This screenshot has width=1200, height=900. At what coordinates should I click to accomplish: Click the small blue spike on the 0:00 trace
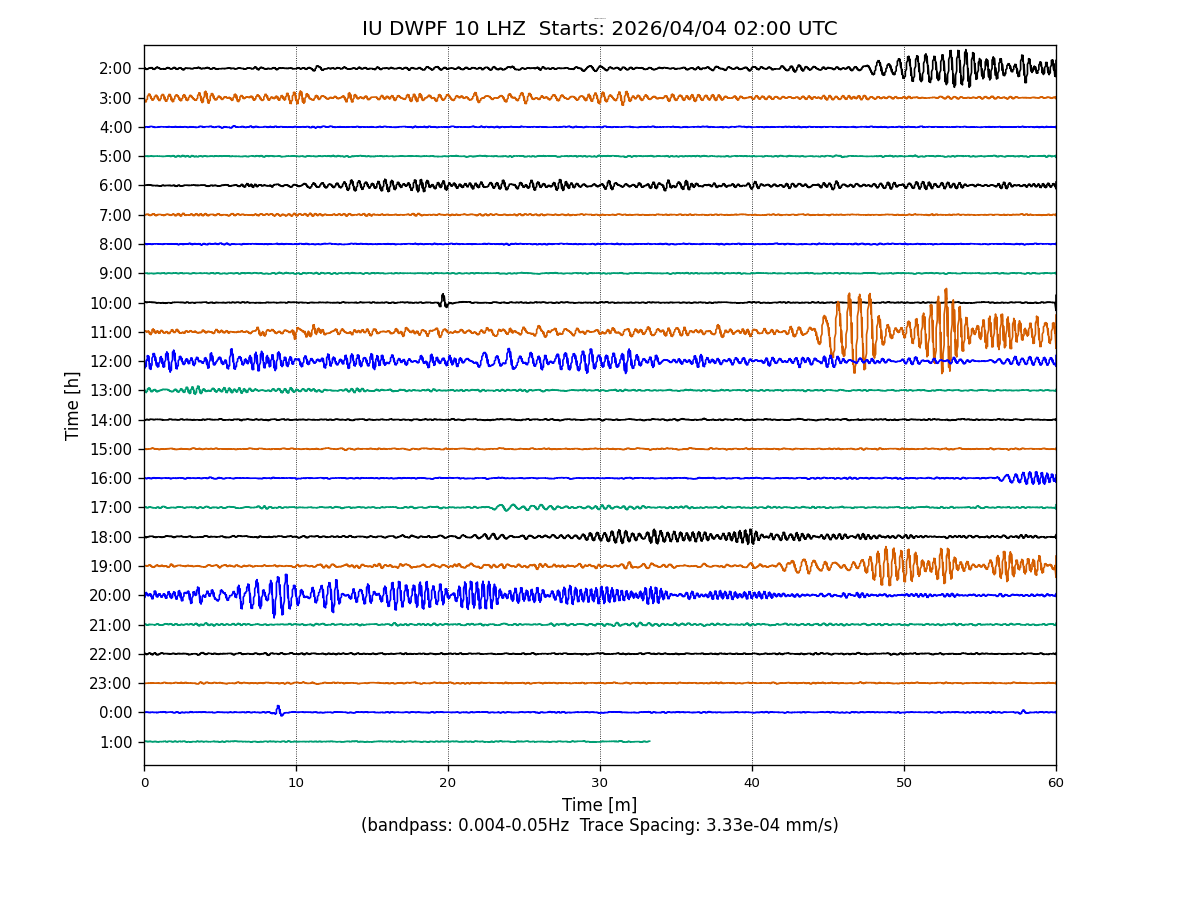pyautogui.click(x=279, y=709)
